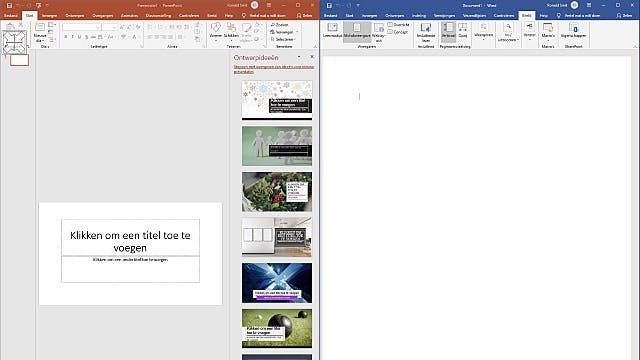Collapse the PowerPoint ribbon
The width and height of the screenshot is (640, 360).
[315, 47]
